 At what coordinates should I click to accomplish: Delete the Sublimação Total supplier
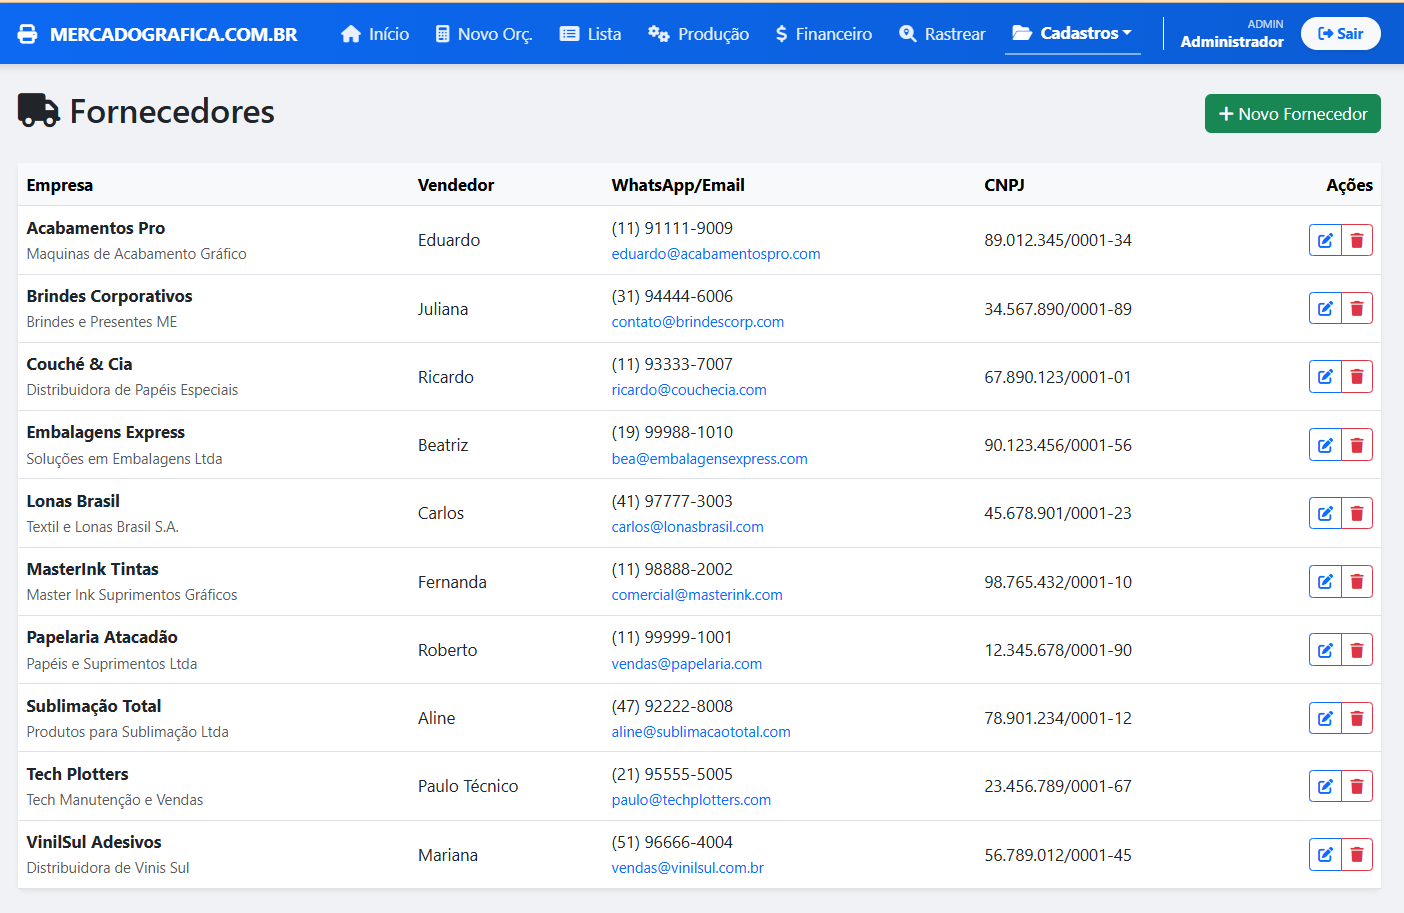pos(1357,718)
